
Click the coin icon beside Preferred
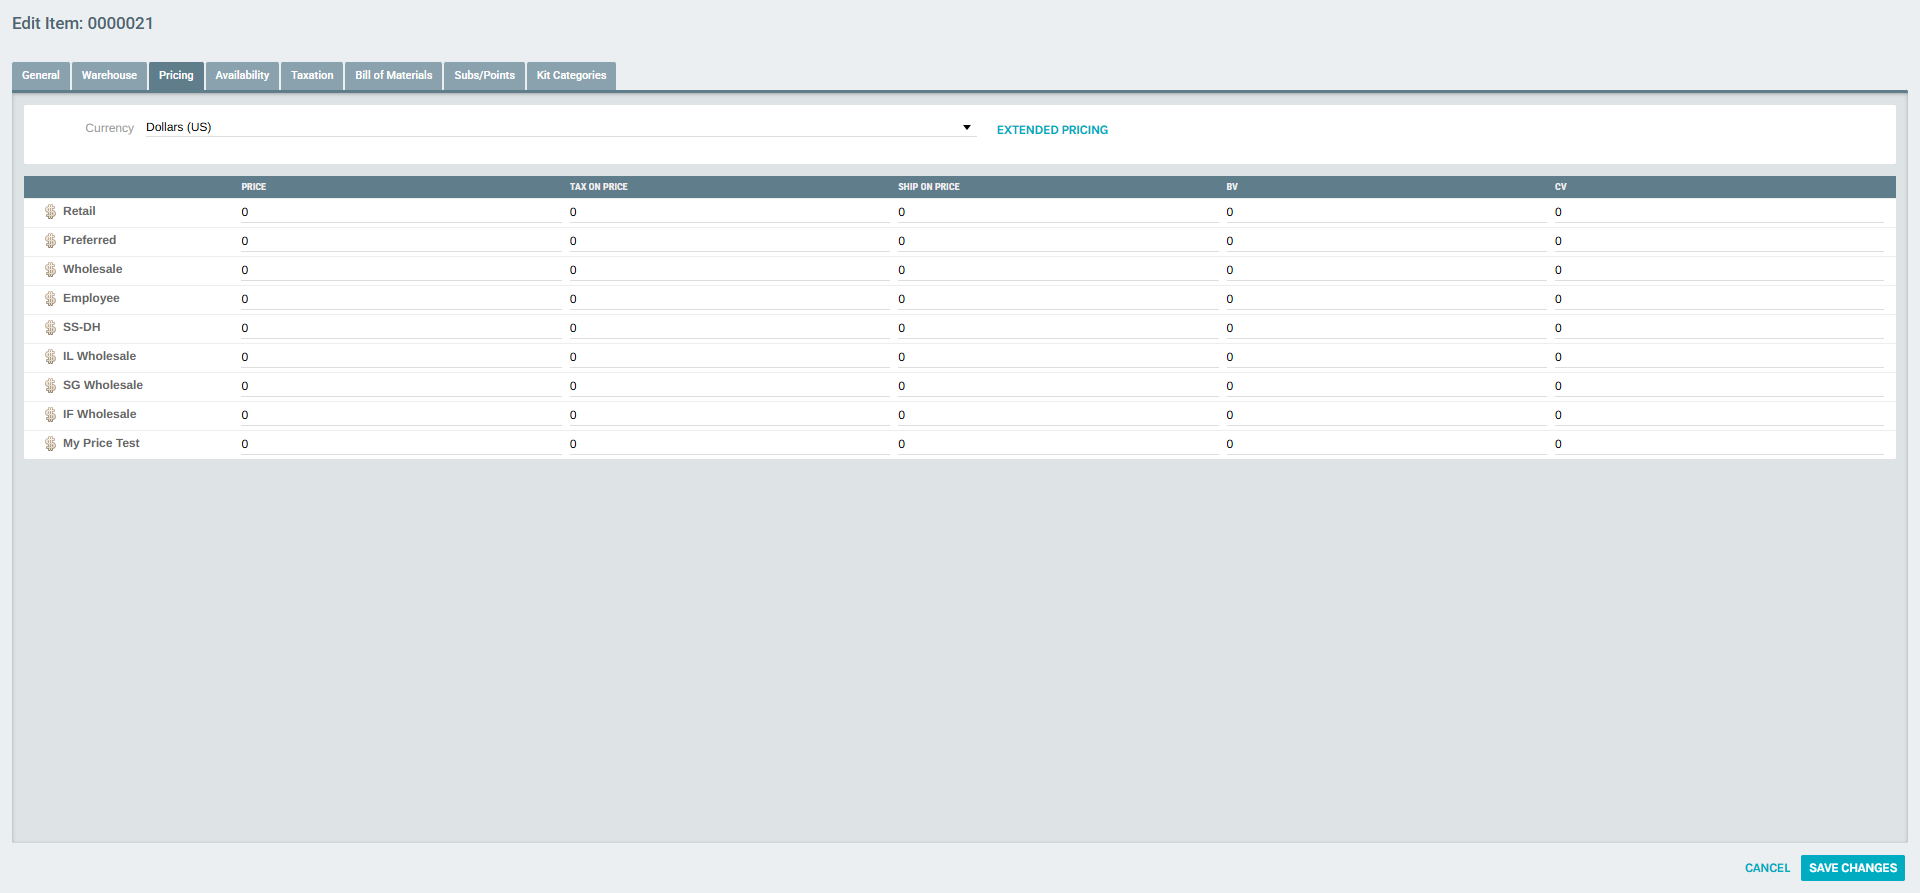click(x=50, y=241)
